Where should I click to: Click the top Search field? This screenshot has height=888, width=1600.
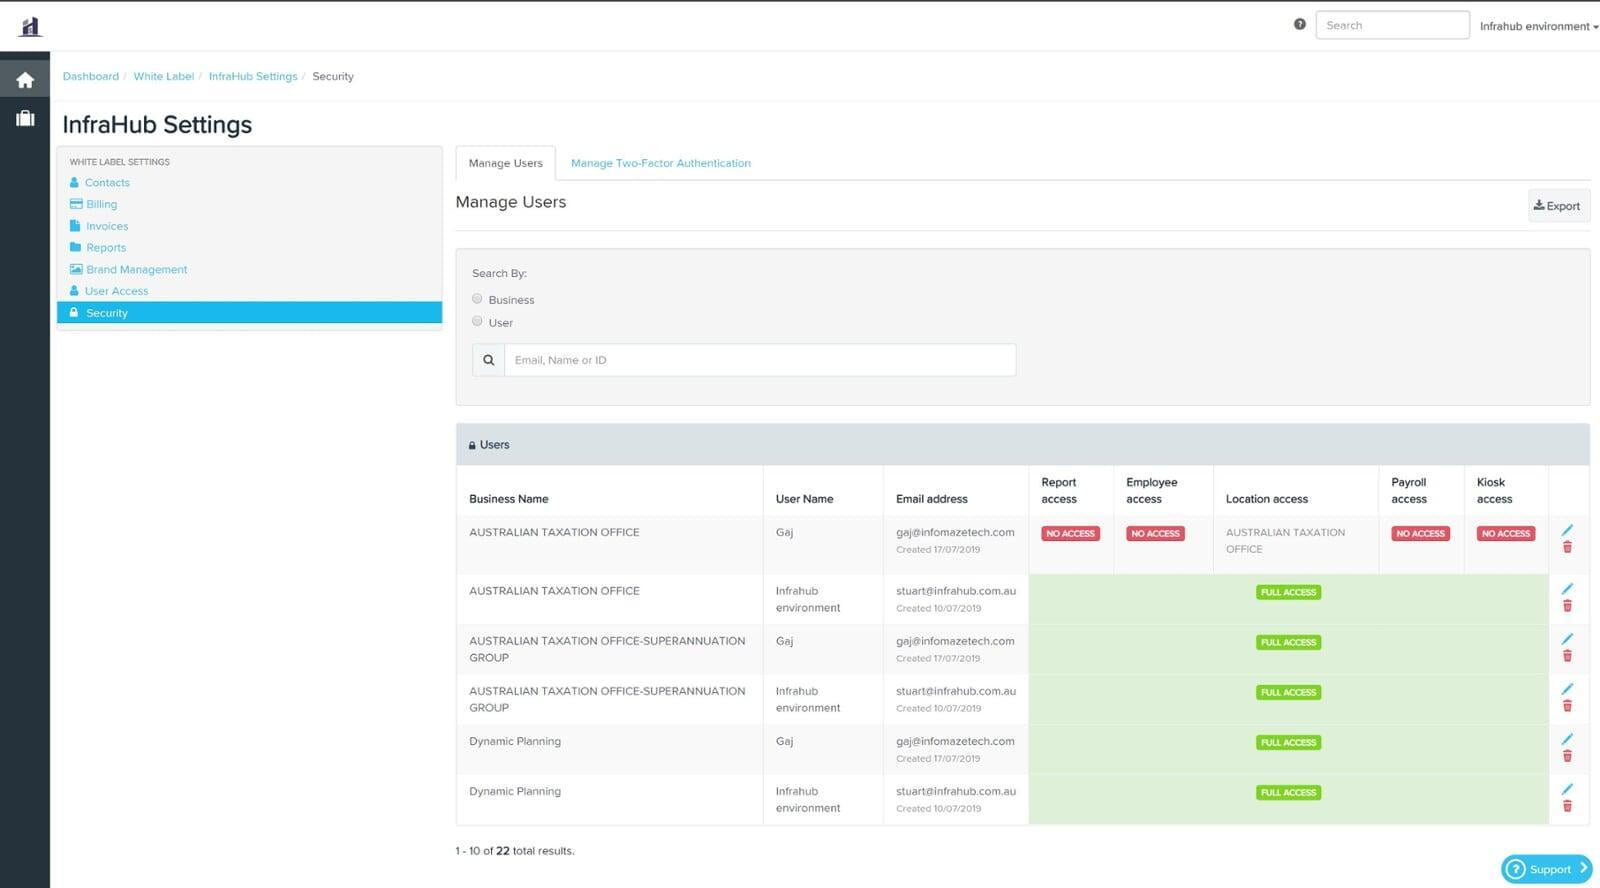pos(1392,25)
